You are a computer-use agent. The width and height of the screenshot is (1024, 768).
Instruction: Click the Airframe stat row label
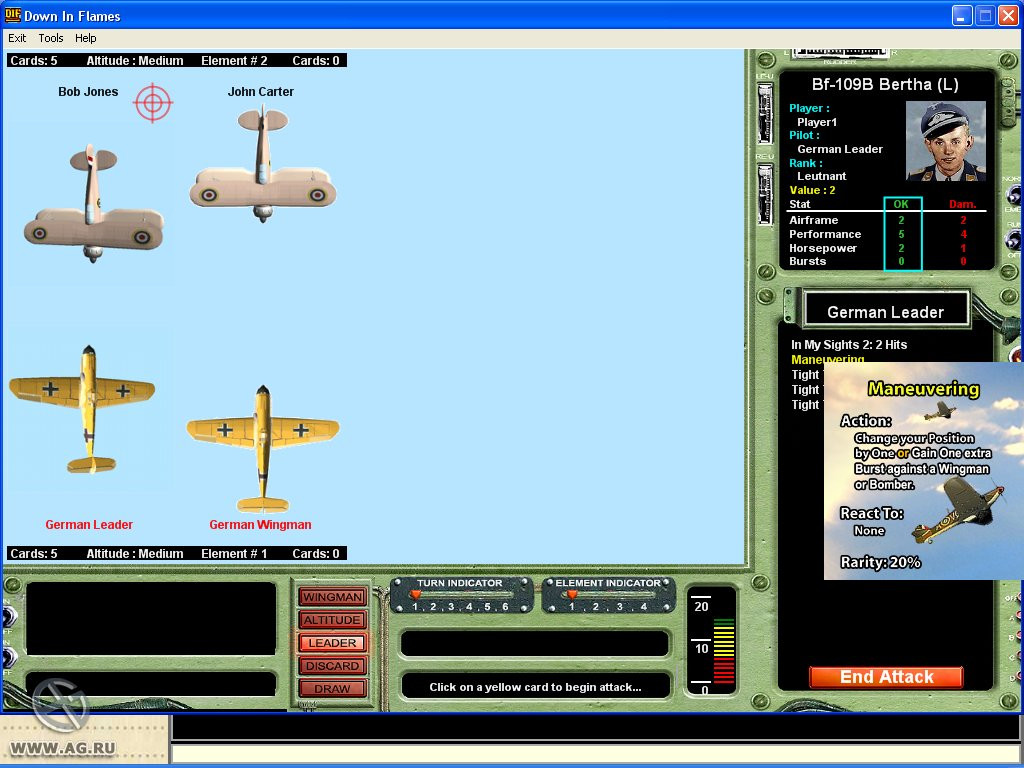813,220
